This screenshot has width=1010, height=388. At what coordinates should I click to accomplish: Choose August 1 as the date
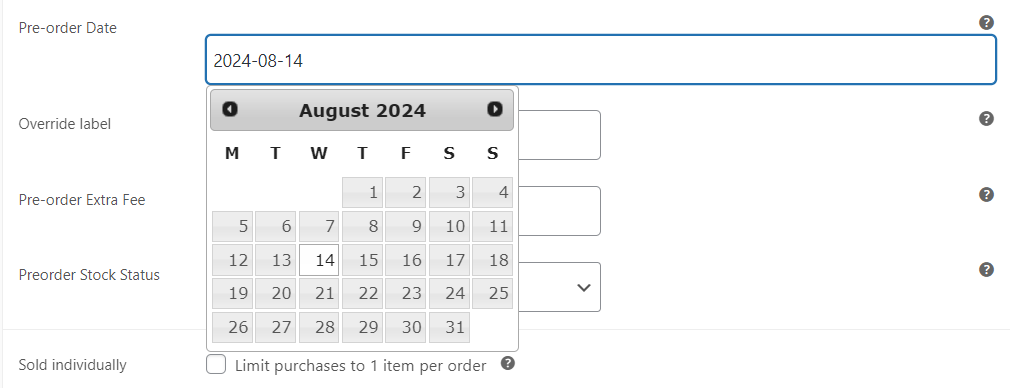pyautogui.click(x=362, y=192)
